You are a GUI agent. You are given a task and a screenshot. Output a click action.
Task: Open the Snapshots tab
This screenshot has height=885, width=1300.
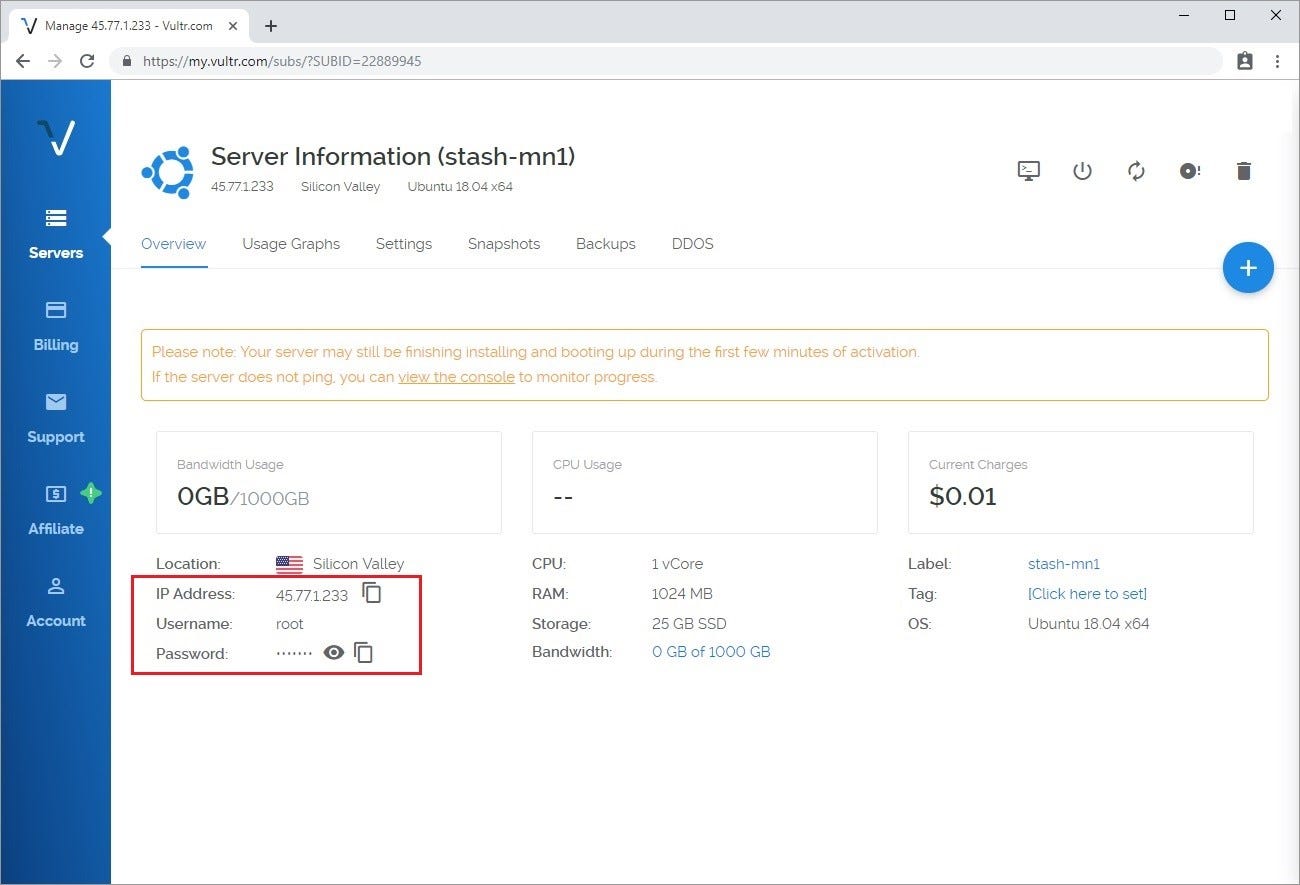click(504, 244)
